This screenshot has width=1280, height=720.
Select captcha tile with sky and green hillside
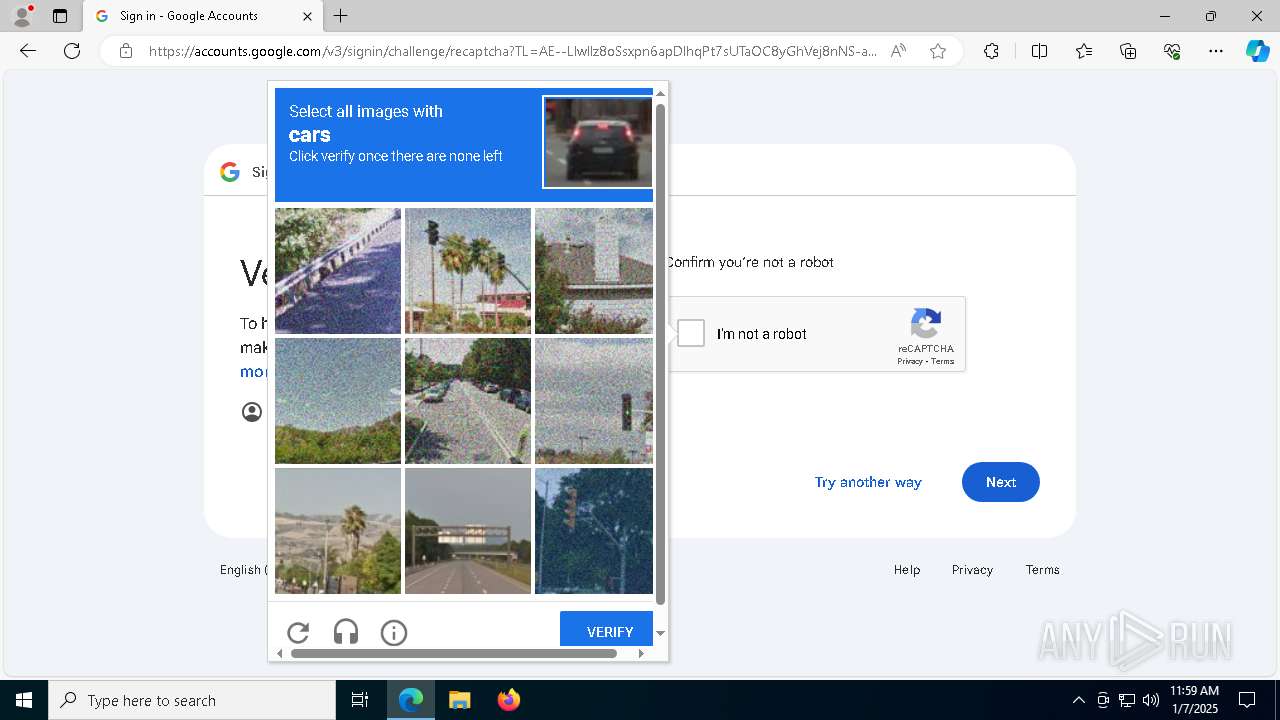338,401
